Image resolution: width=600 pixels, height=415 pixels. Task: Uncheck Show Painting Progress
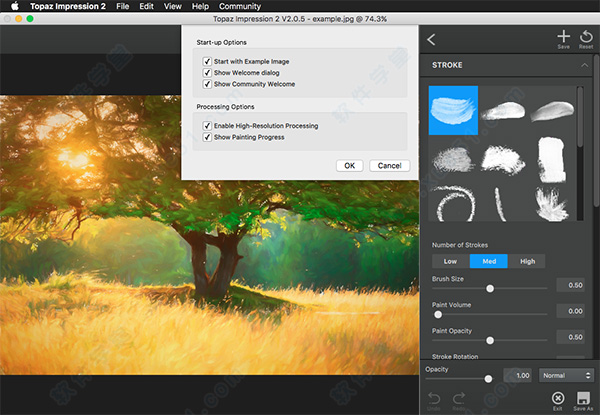click(x=207, y=137)
